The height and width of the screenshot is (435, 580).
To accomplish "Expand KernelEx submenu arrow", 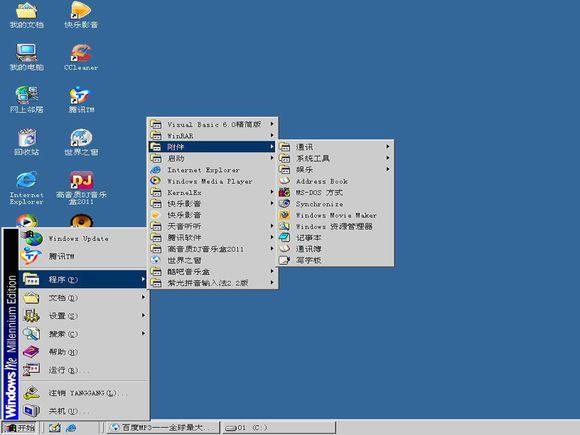I will click(272, 192).
